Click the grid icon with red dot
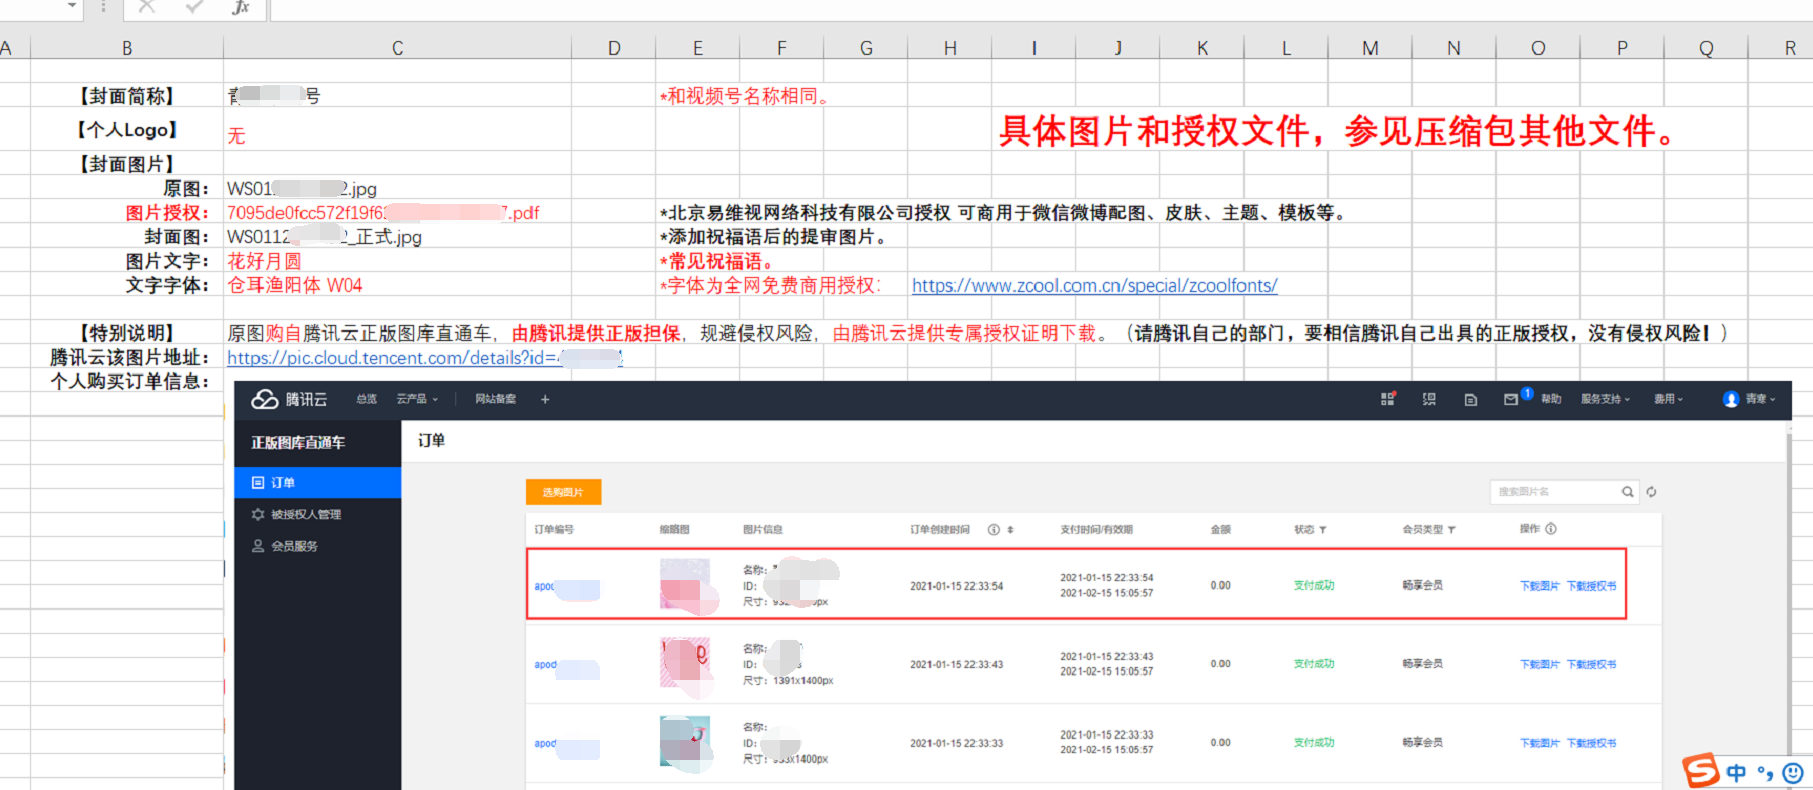Image resolution: width=1813 pixels, height=790 pixels. click(x=1388, y=398)
